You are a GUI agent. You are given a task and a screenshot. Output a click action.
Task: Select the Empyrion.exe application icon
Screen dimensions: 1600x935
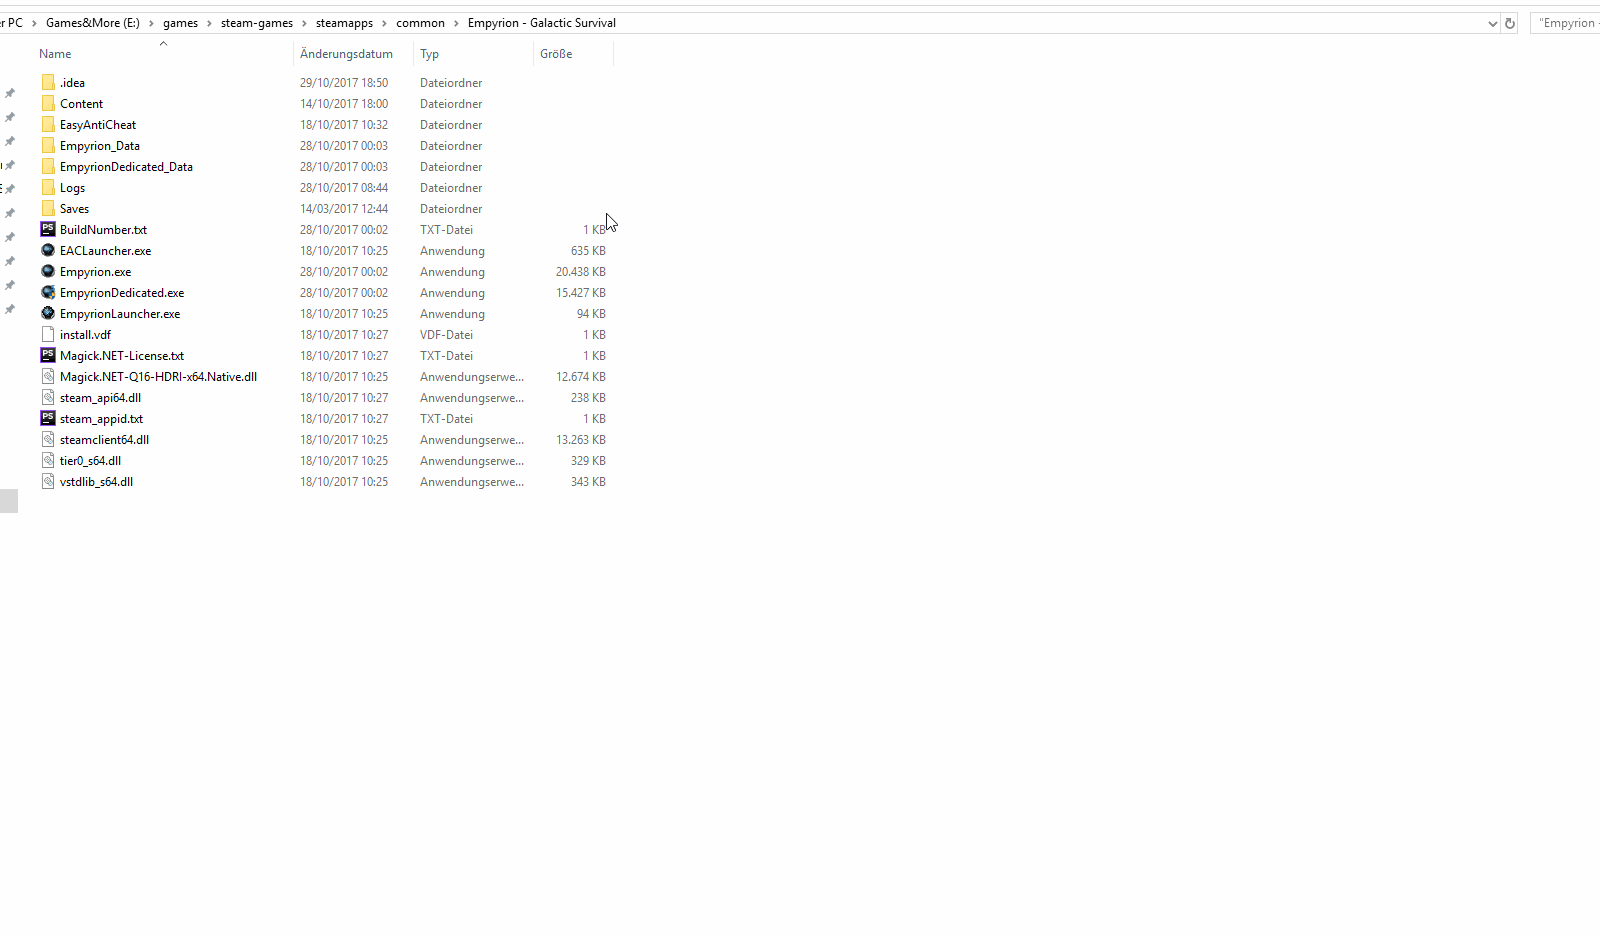[48, 271]
